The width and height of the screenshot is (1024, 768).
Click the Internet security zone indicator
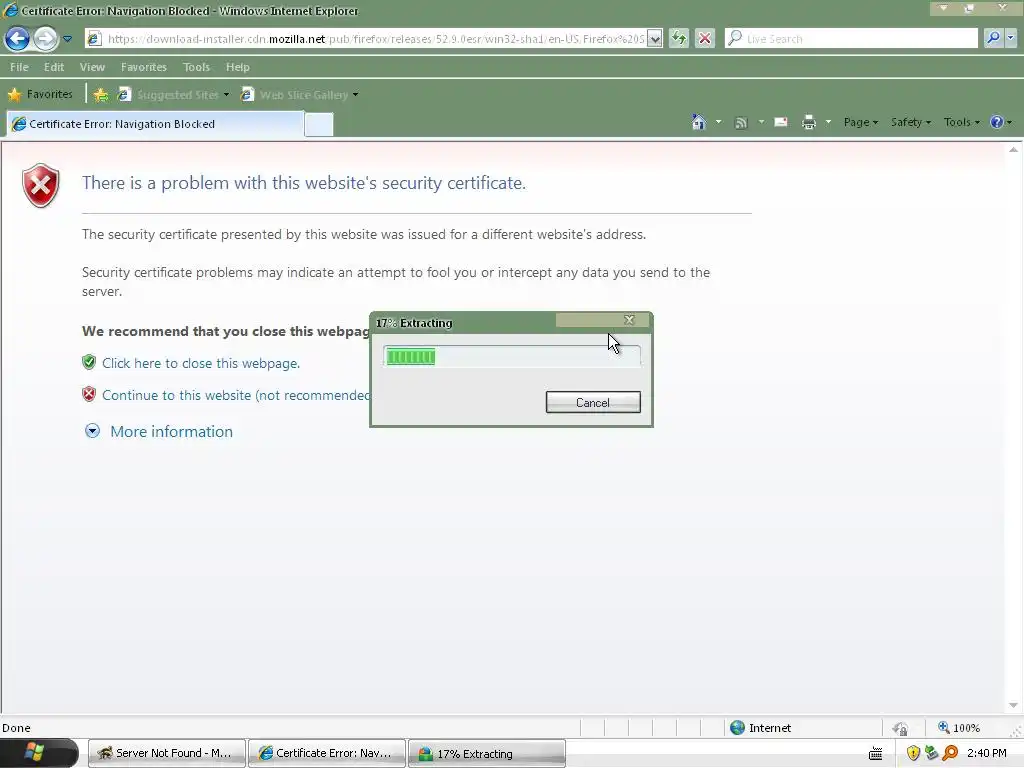[x=761, y=728]
